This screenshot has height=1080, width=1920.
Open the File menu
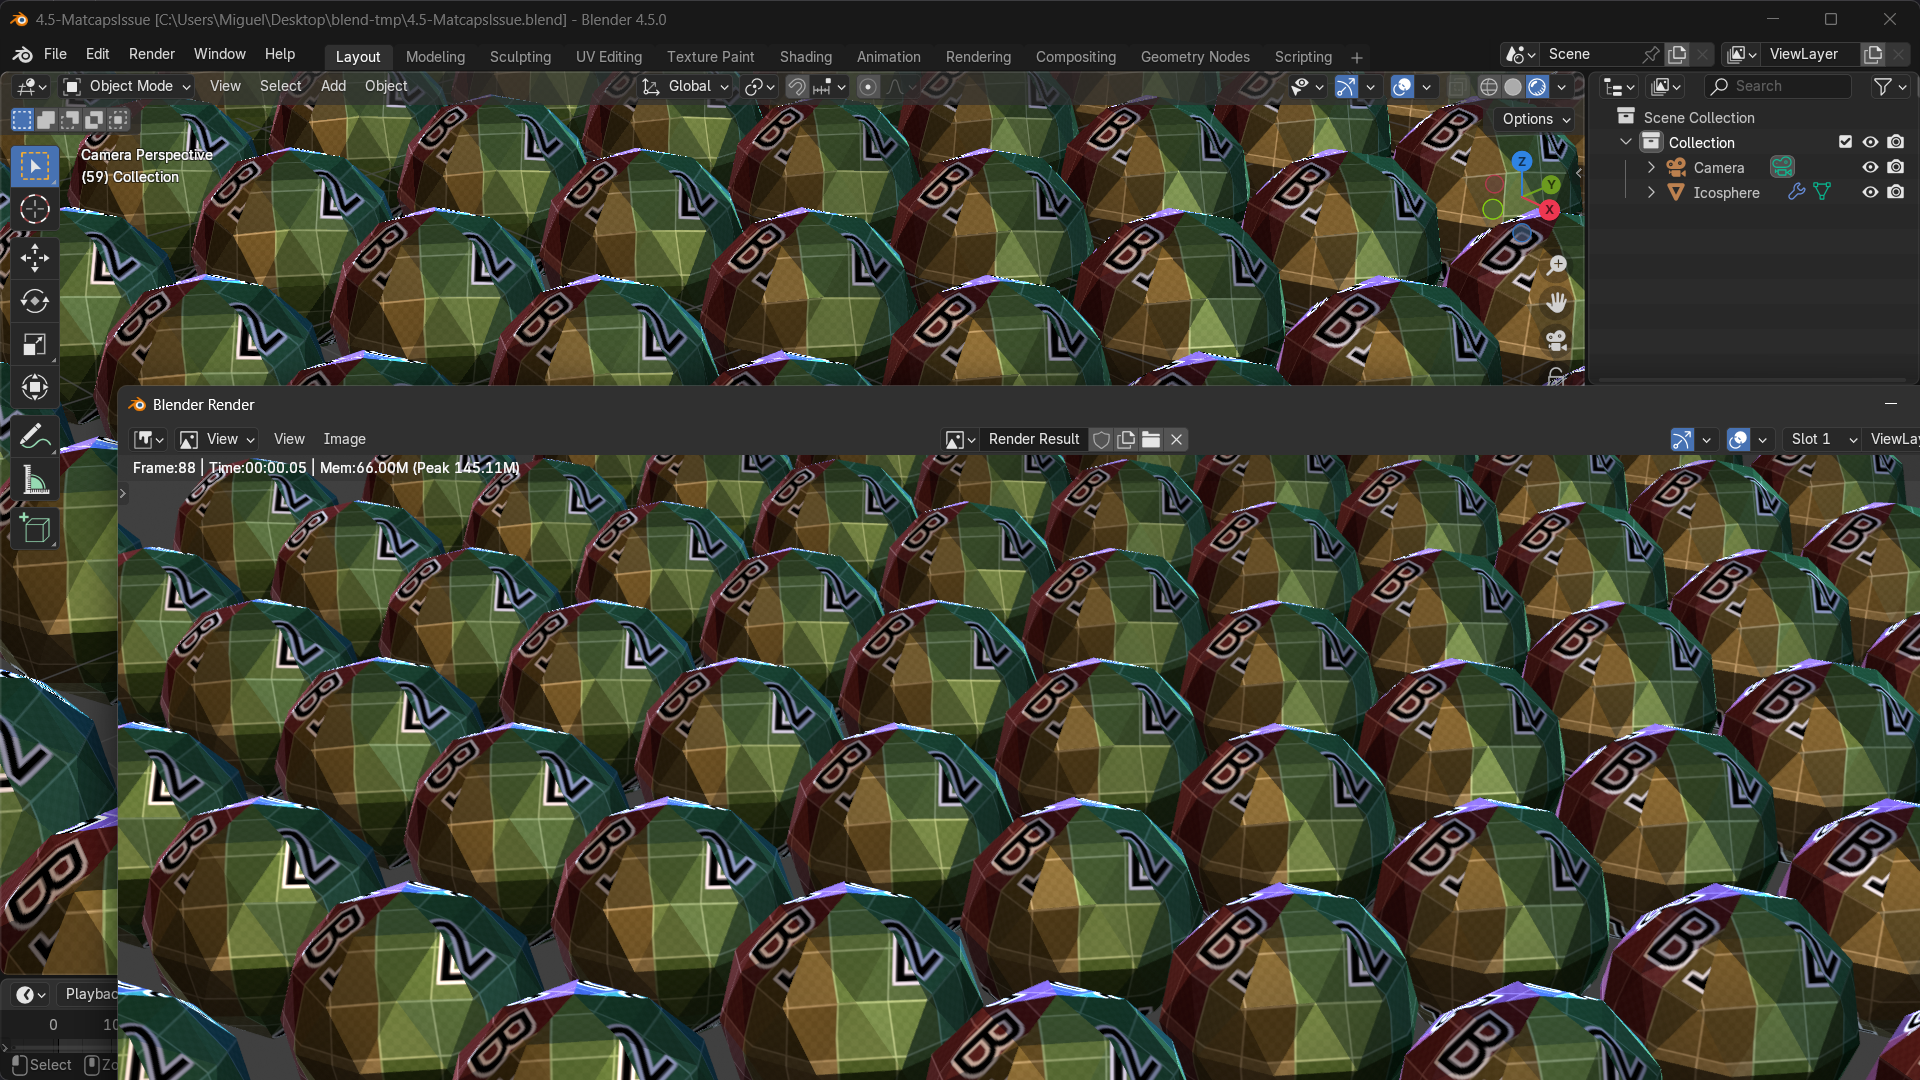coord(55,54)
